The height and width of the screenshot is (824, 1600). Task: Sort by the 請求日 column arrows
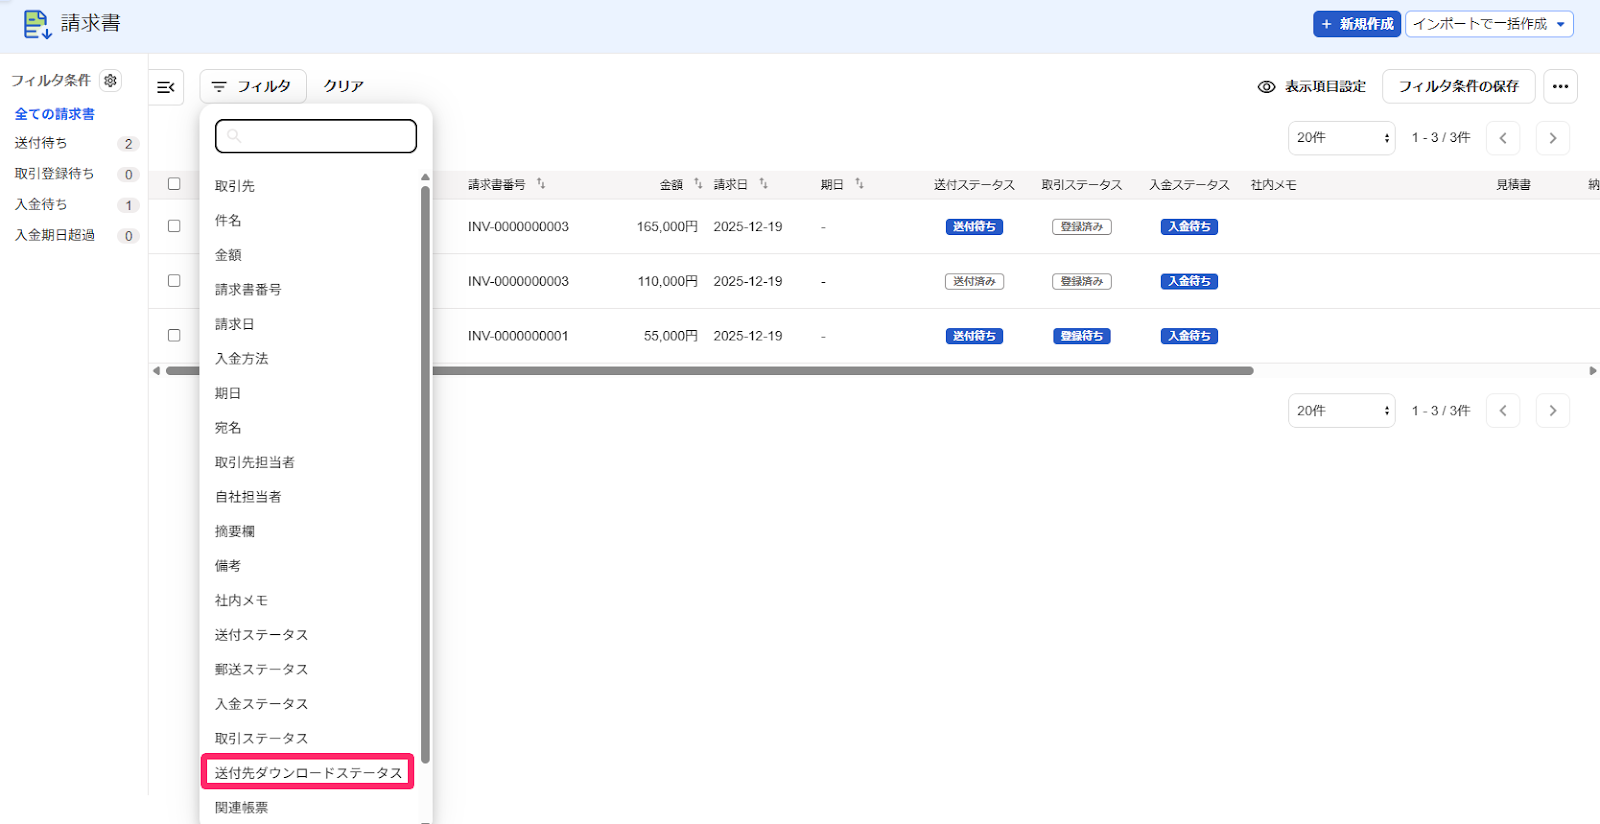click(763, 184)
